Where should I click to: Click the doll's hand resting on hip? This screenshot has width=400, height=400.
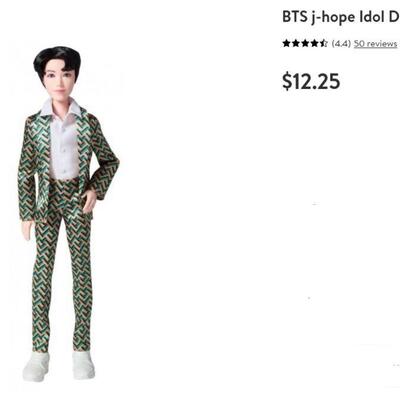[89, 201]
